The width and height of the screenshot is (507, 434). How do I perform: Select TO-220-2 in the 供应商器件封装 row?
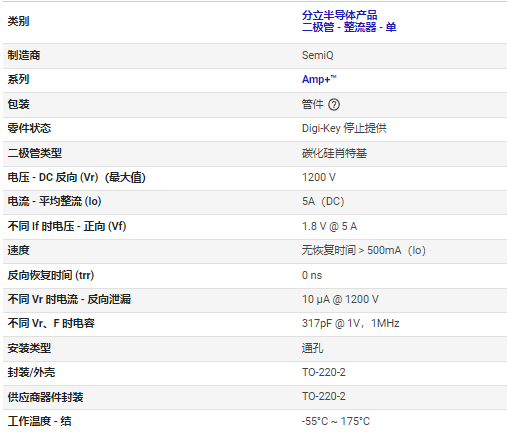(324, 396)
